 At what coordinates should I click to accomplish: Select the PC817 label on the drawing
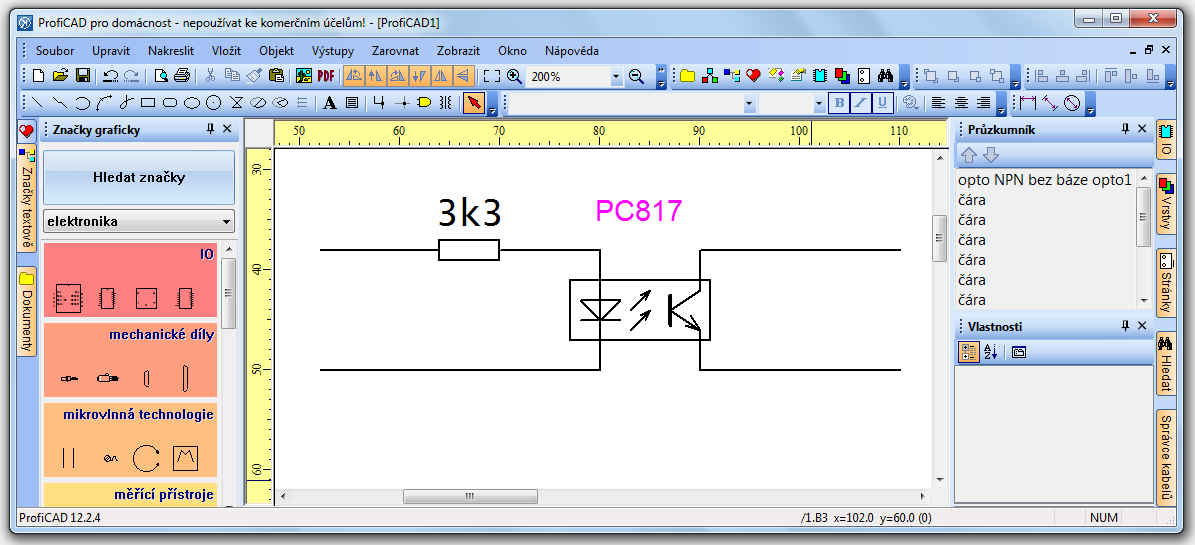[x=638, y=211]
